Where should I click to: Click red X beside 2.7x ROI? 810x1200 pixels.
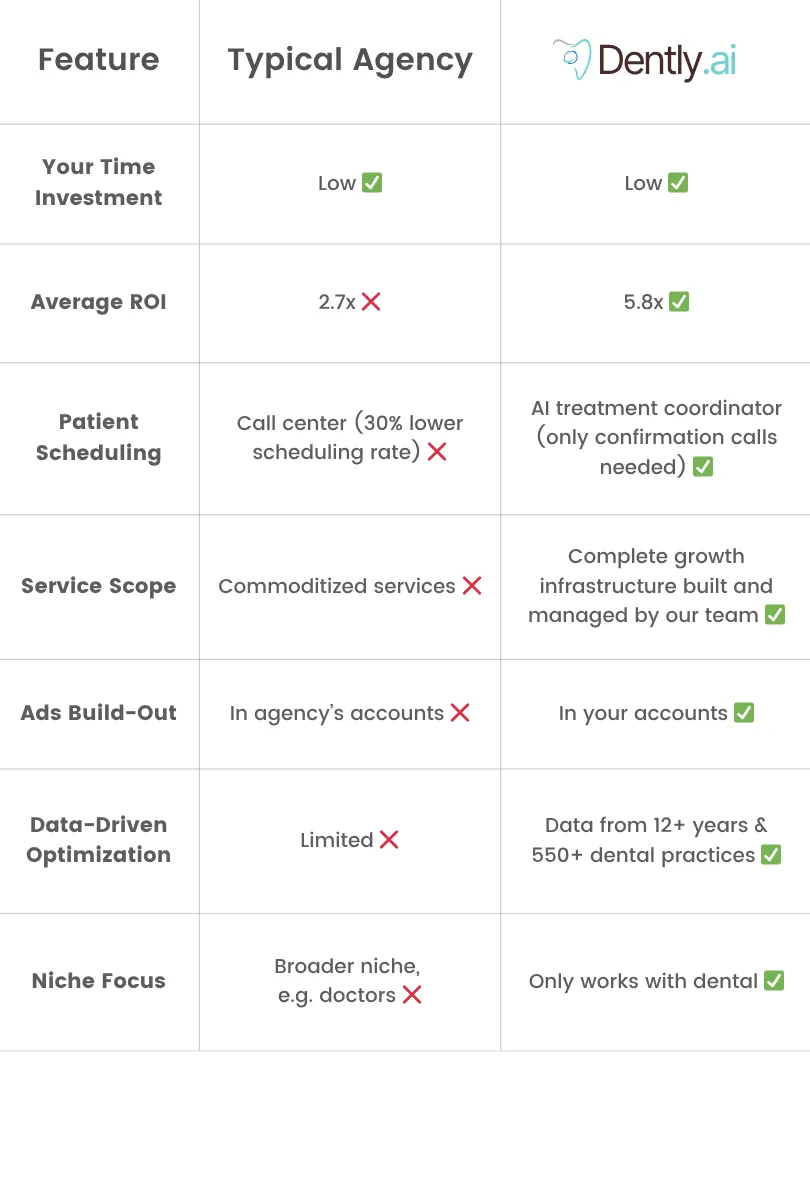pyautogui.click(x=371, y=301)
